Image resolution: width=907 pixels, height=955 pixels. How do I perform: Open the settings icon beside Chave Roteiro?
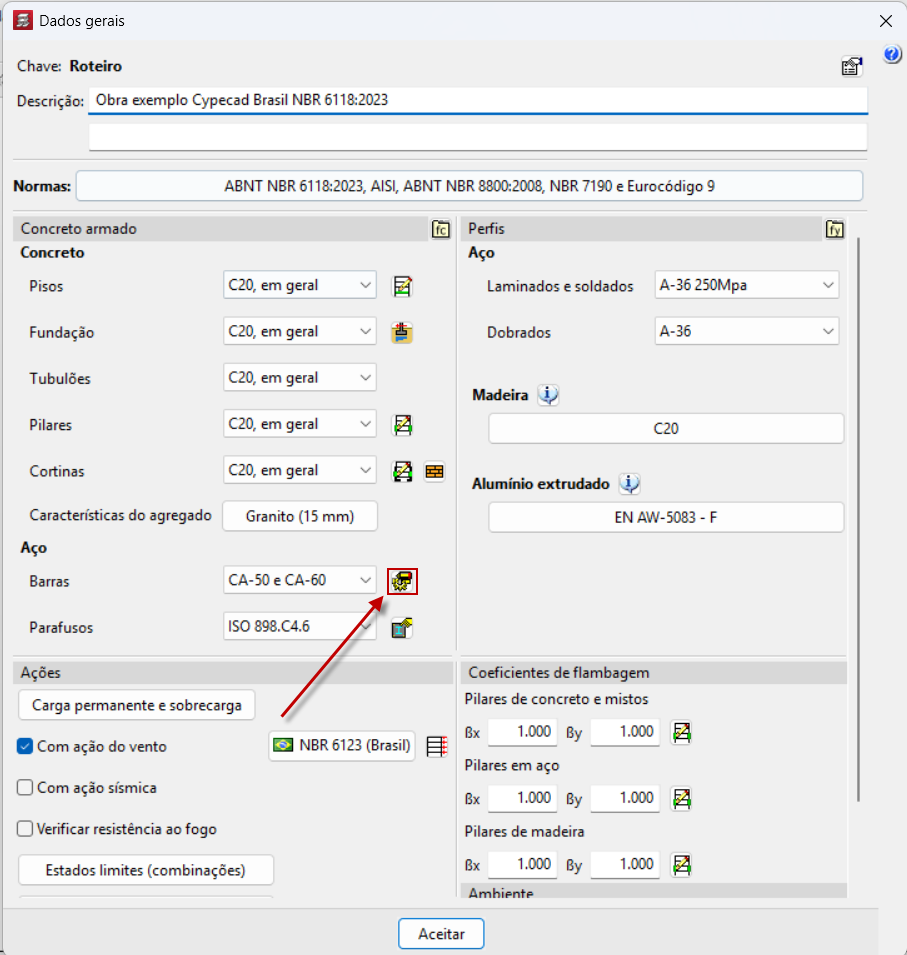point(852,66)
